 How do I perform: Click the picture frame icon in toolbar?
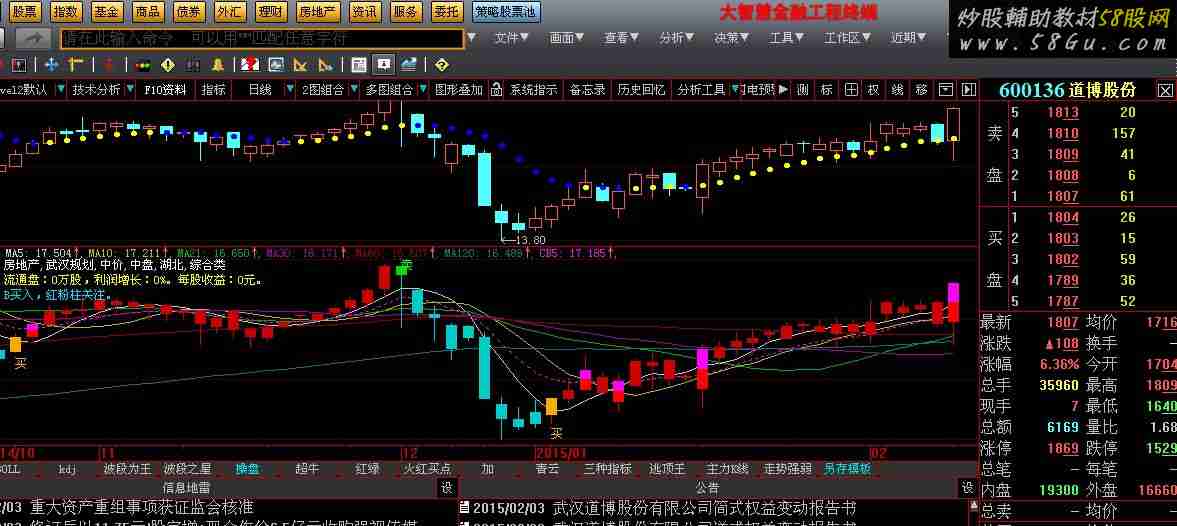[x=276, y=65]
